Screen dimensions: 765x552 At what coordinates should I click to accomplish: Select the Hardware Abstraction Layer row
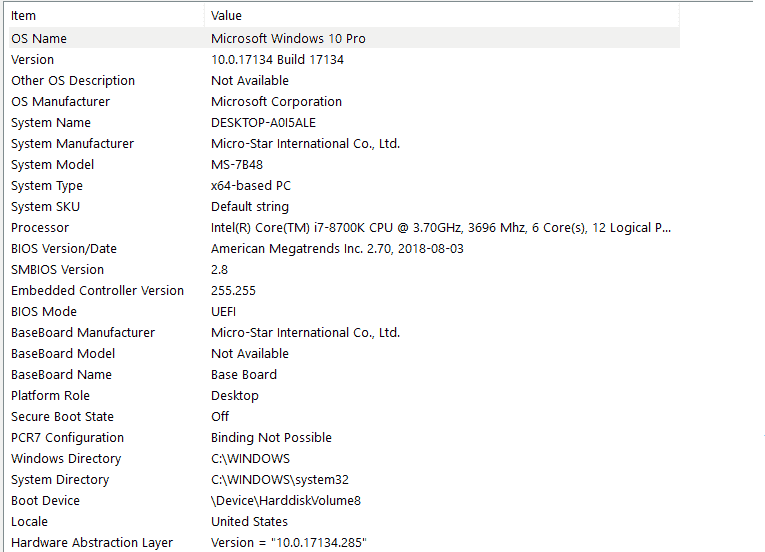[344, 542]
